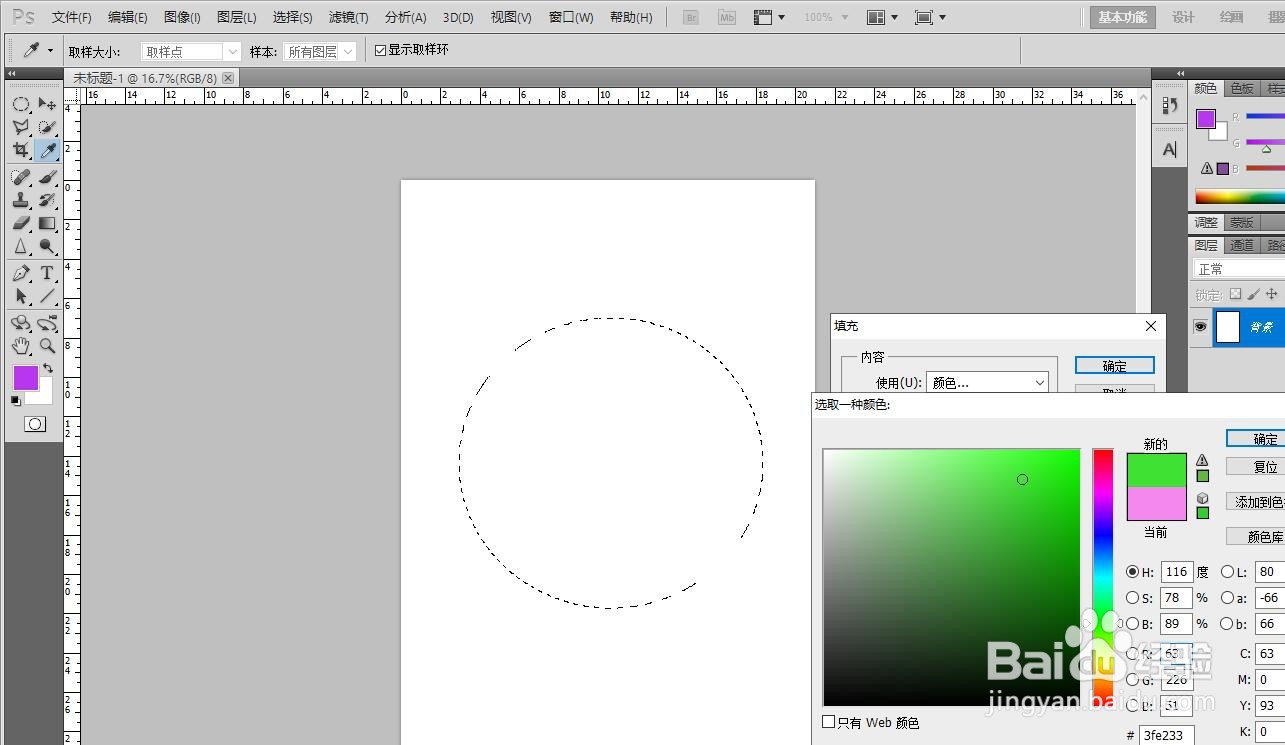
Task: Select the Elliptical Marquee tool
Action: pos(20,104)
